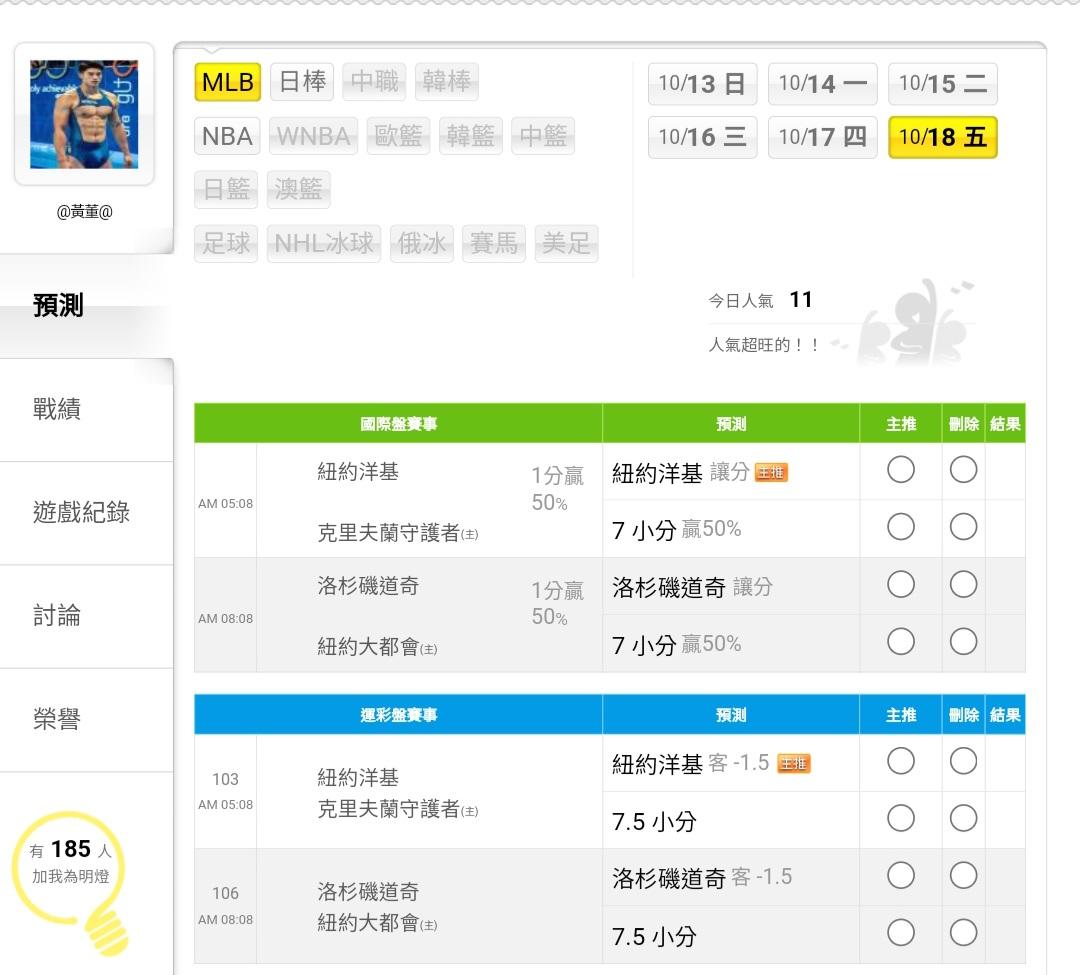This screenshot has height=975, width=1080.
Task: Pick the 10/13 日 date button
Action: click(x=703, y=83)
